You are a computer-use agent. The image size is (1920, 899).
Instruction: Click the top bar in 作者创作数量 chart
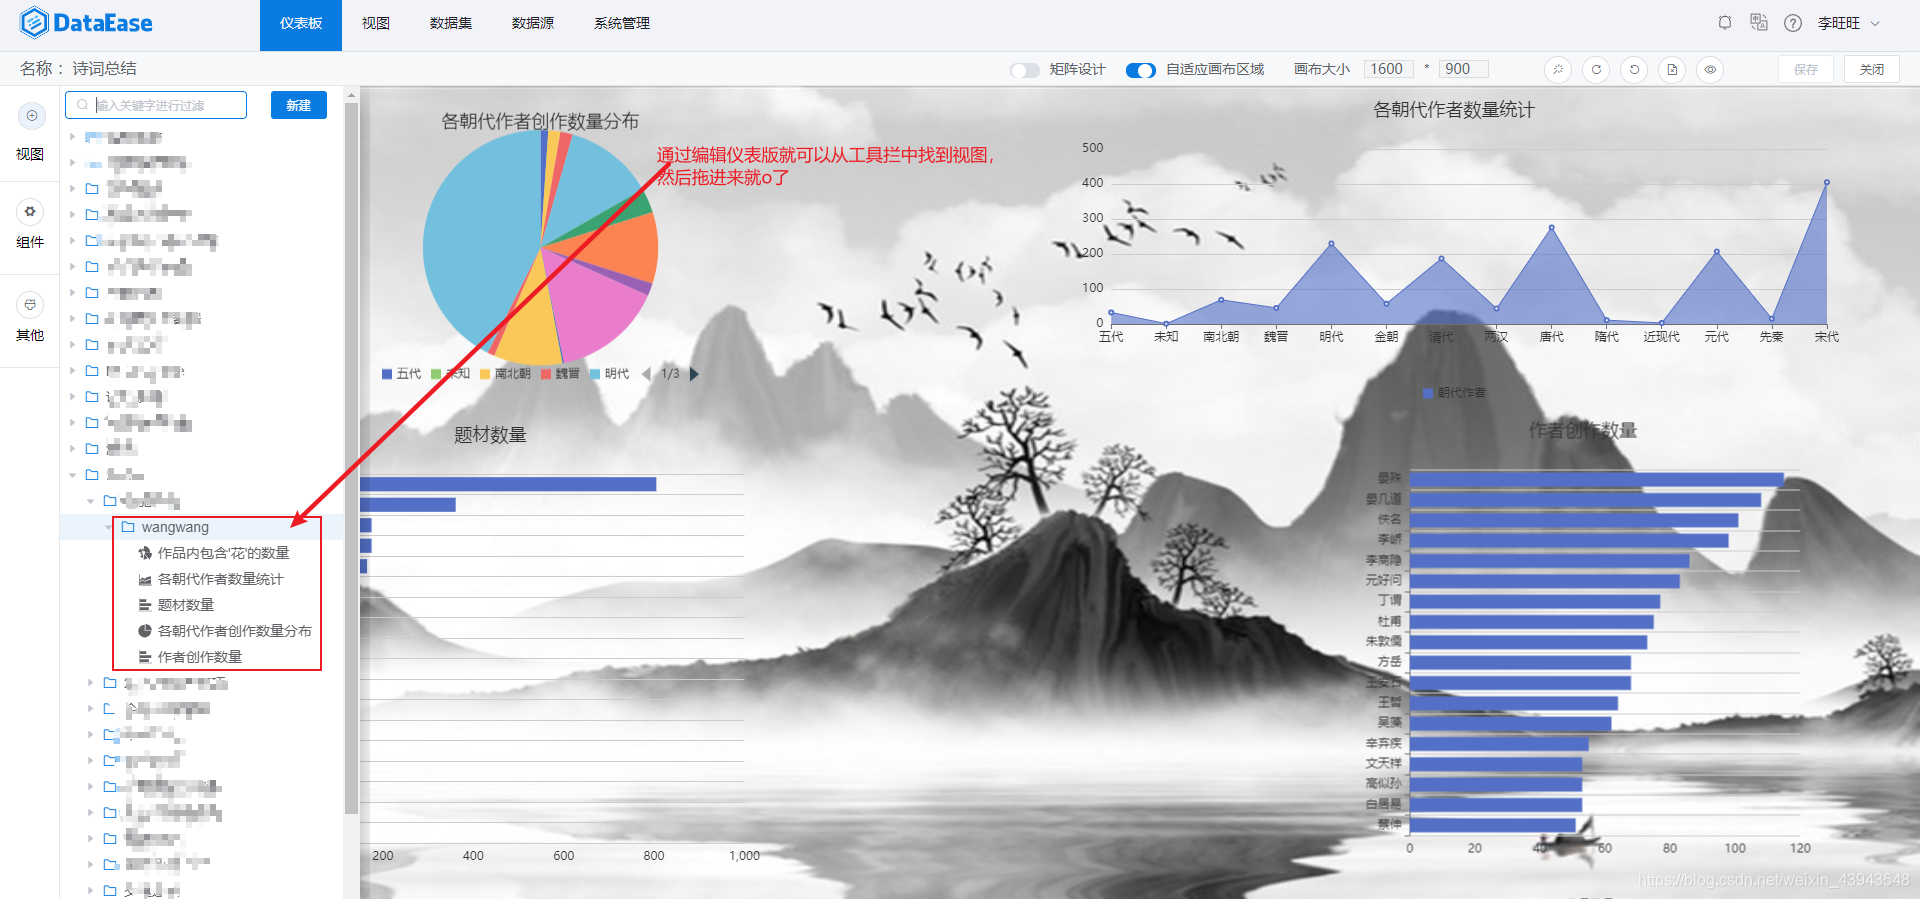pyautogui.click(x=1596, y=480)
